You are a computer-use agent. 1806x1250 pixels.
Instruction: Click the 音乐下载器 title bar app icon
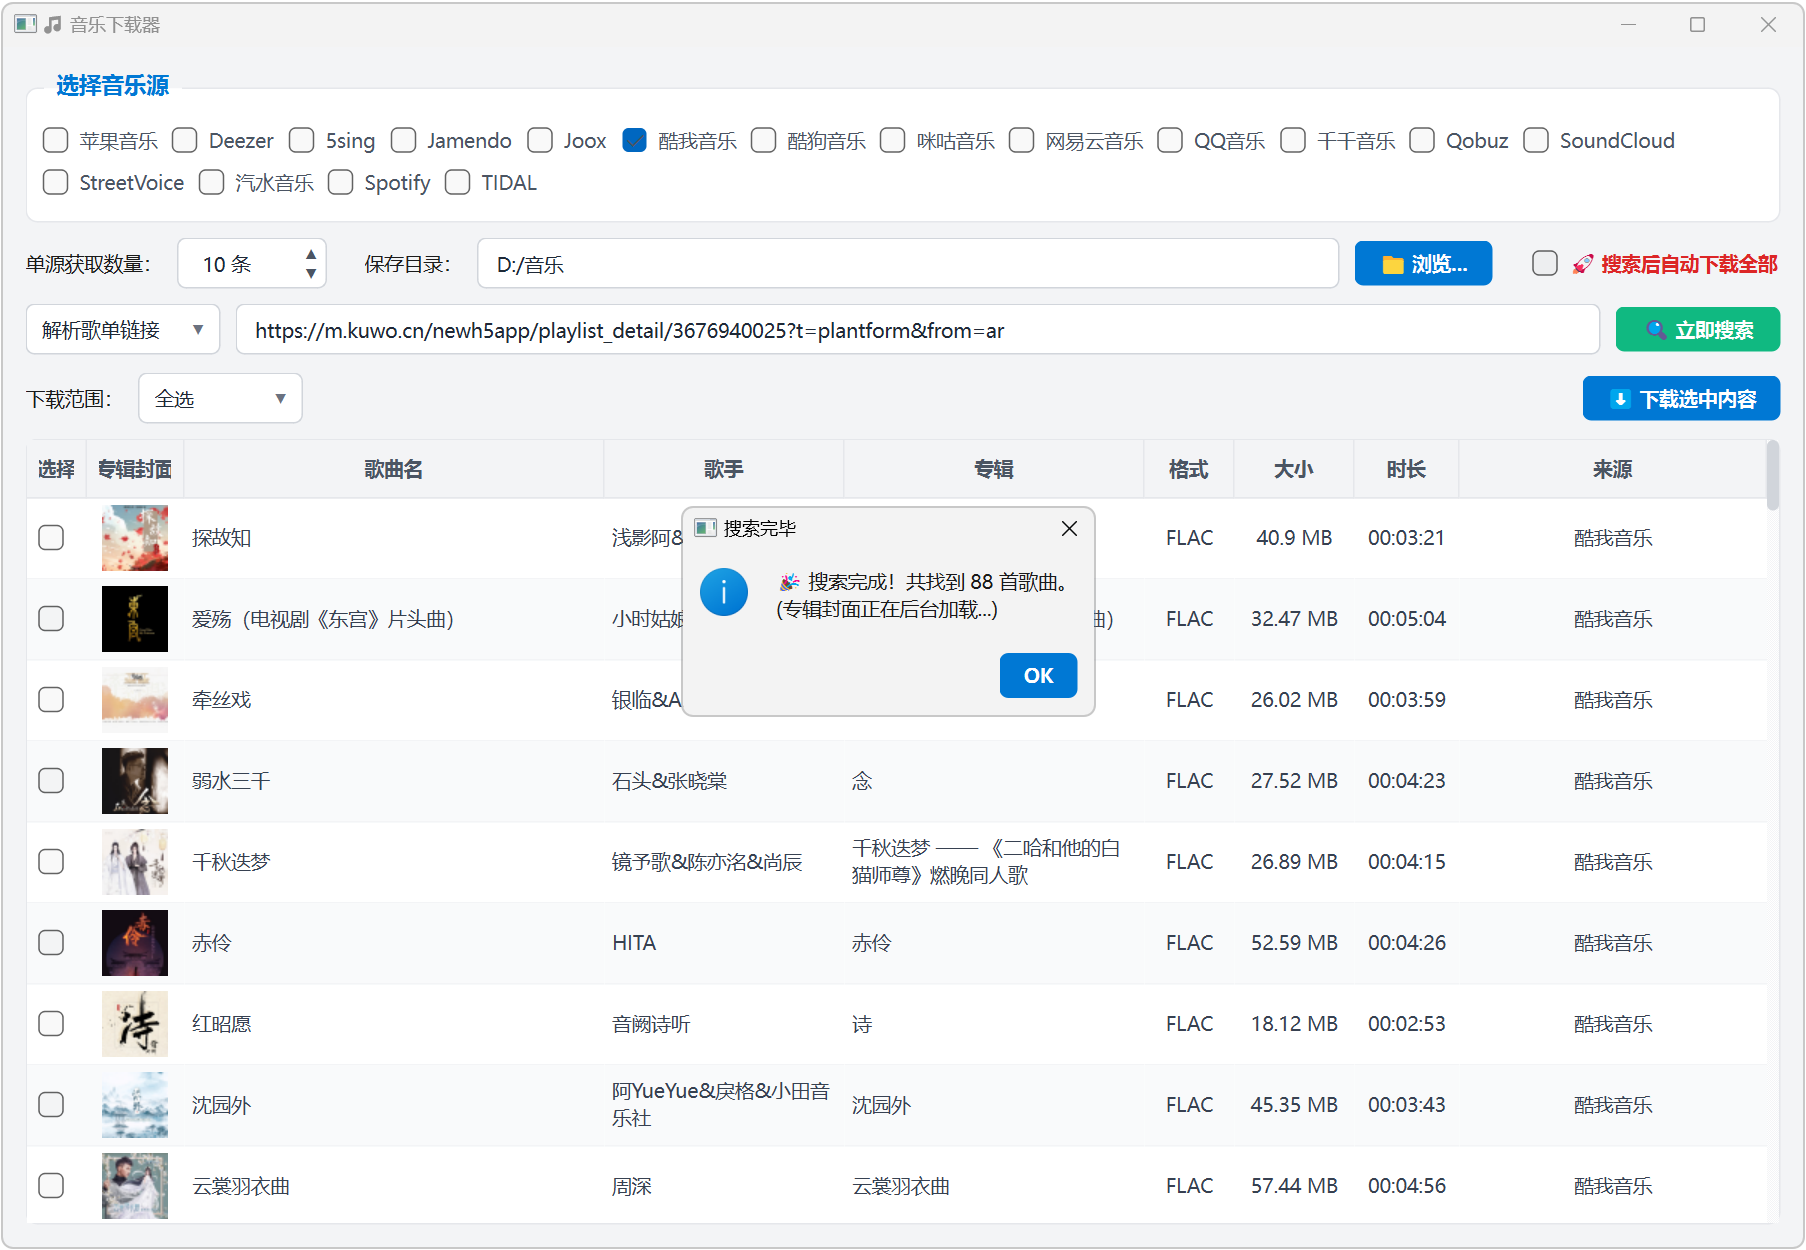(26, 24)
